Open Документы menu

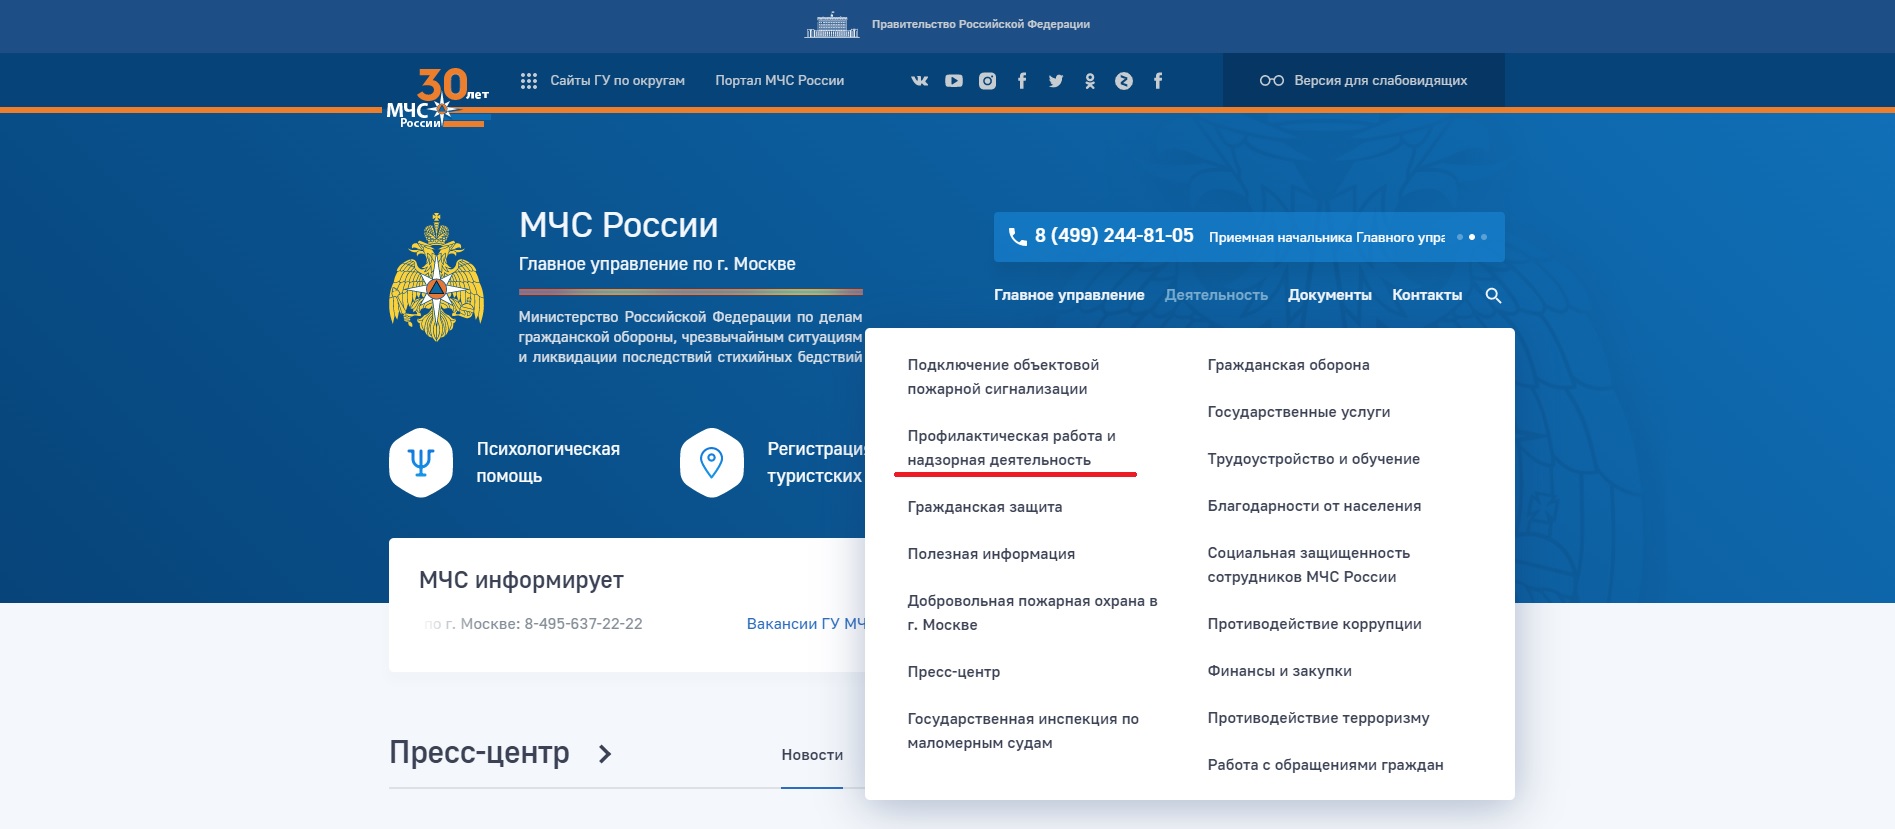(1330, 295)
